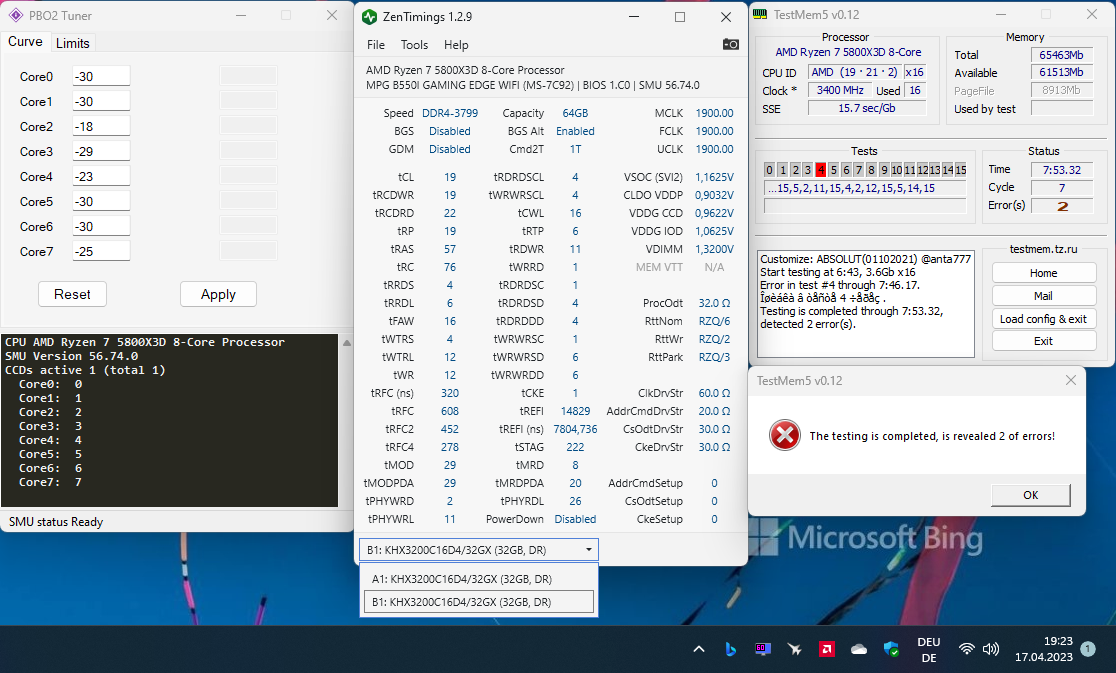Click Core5 offset input field
Image resolution: width=1116 pixels, height=673 pixels.
pyautogui.click(x=101, y=201)
